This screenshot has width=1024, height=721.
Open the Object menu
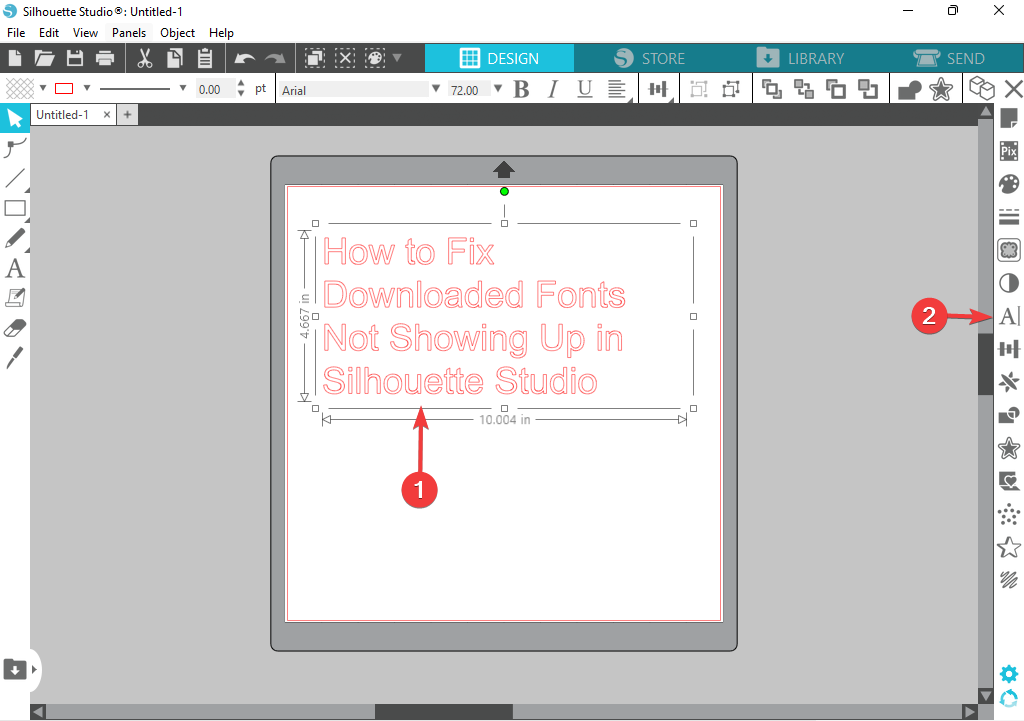click(x=177, y=33)
